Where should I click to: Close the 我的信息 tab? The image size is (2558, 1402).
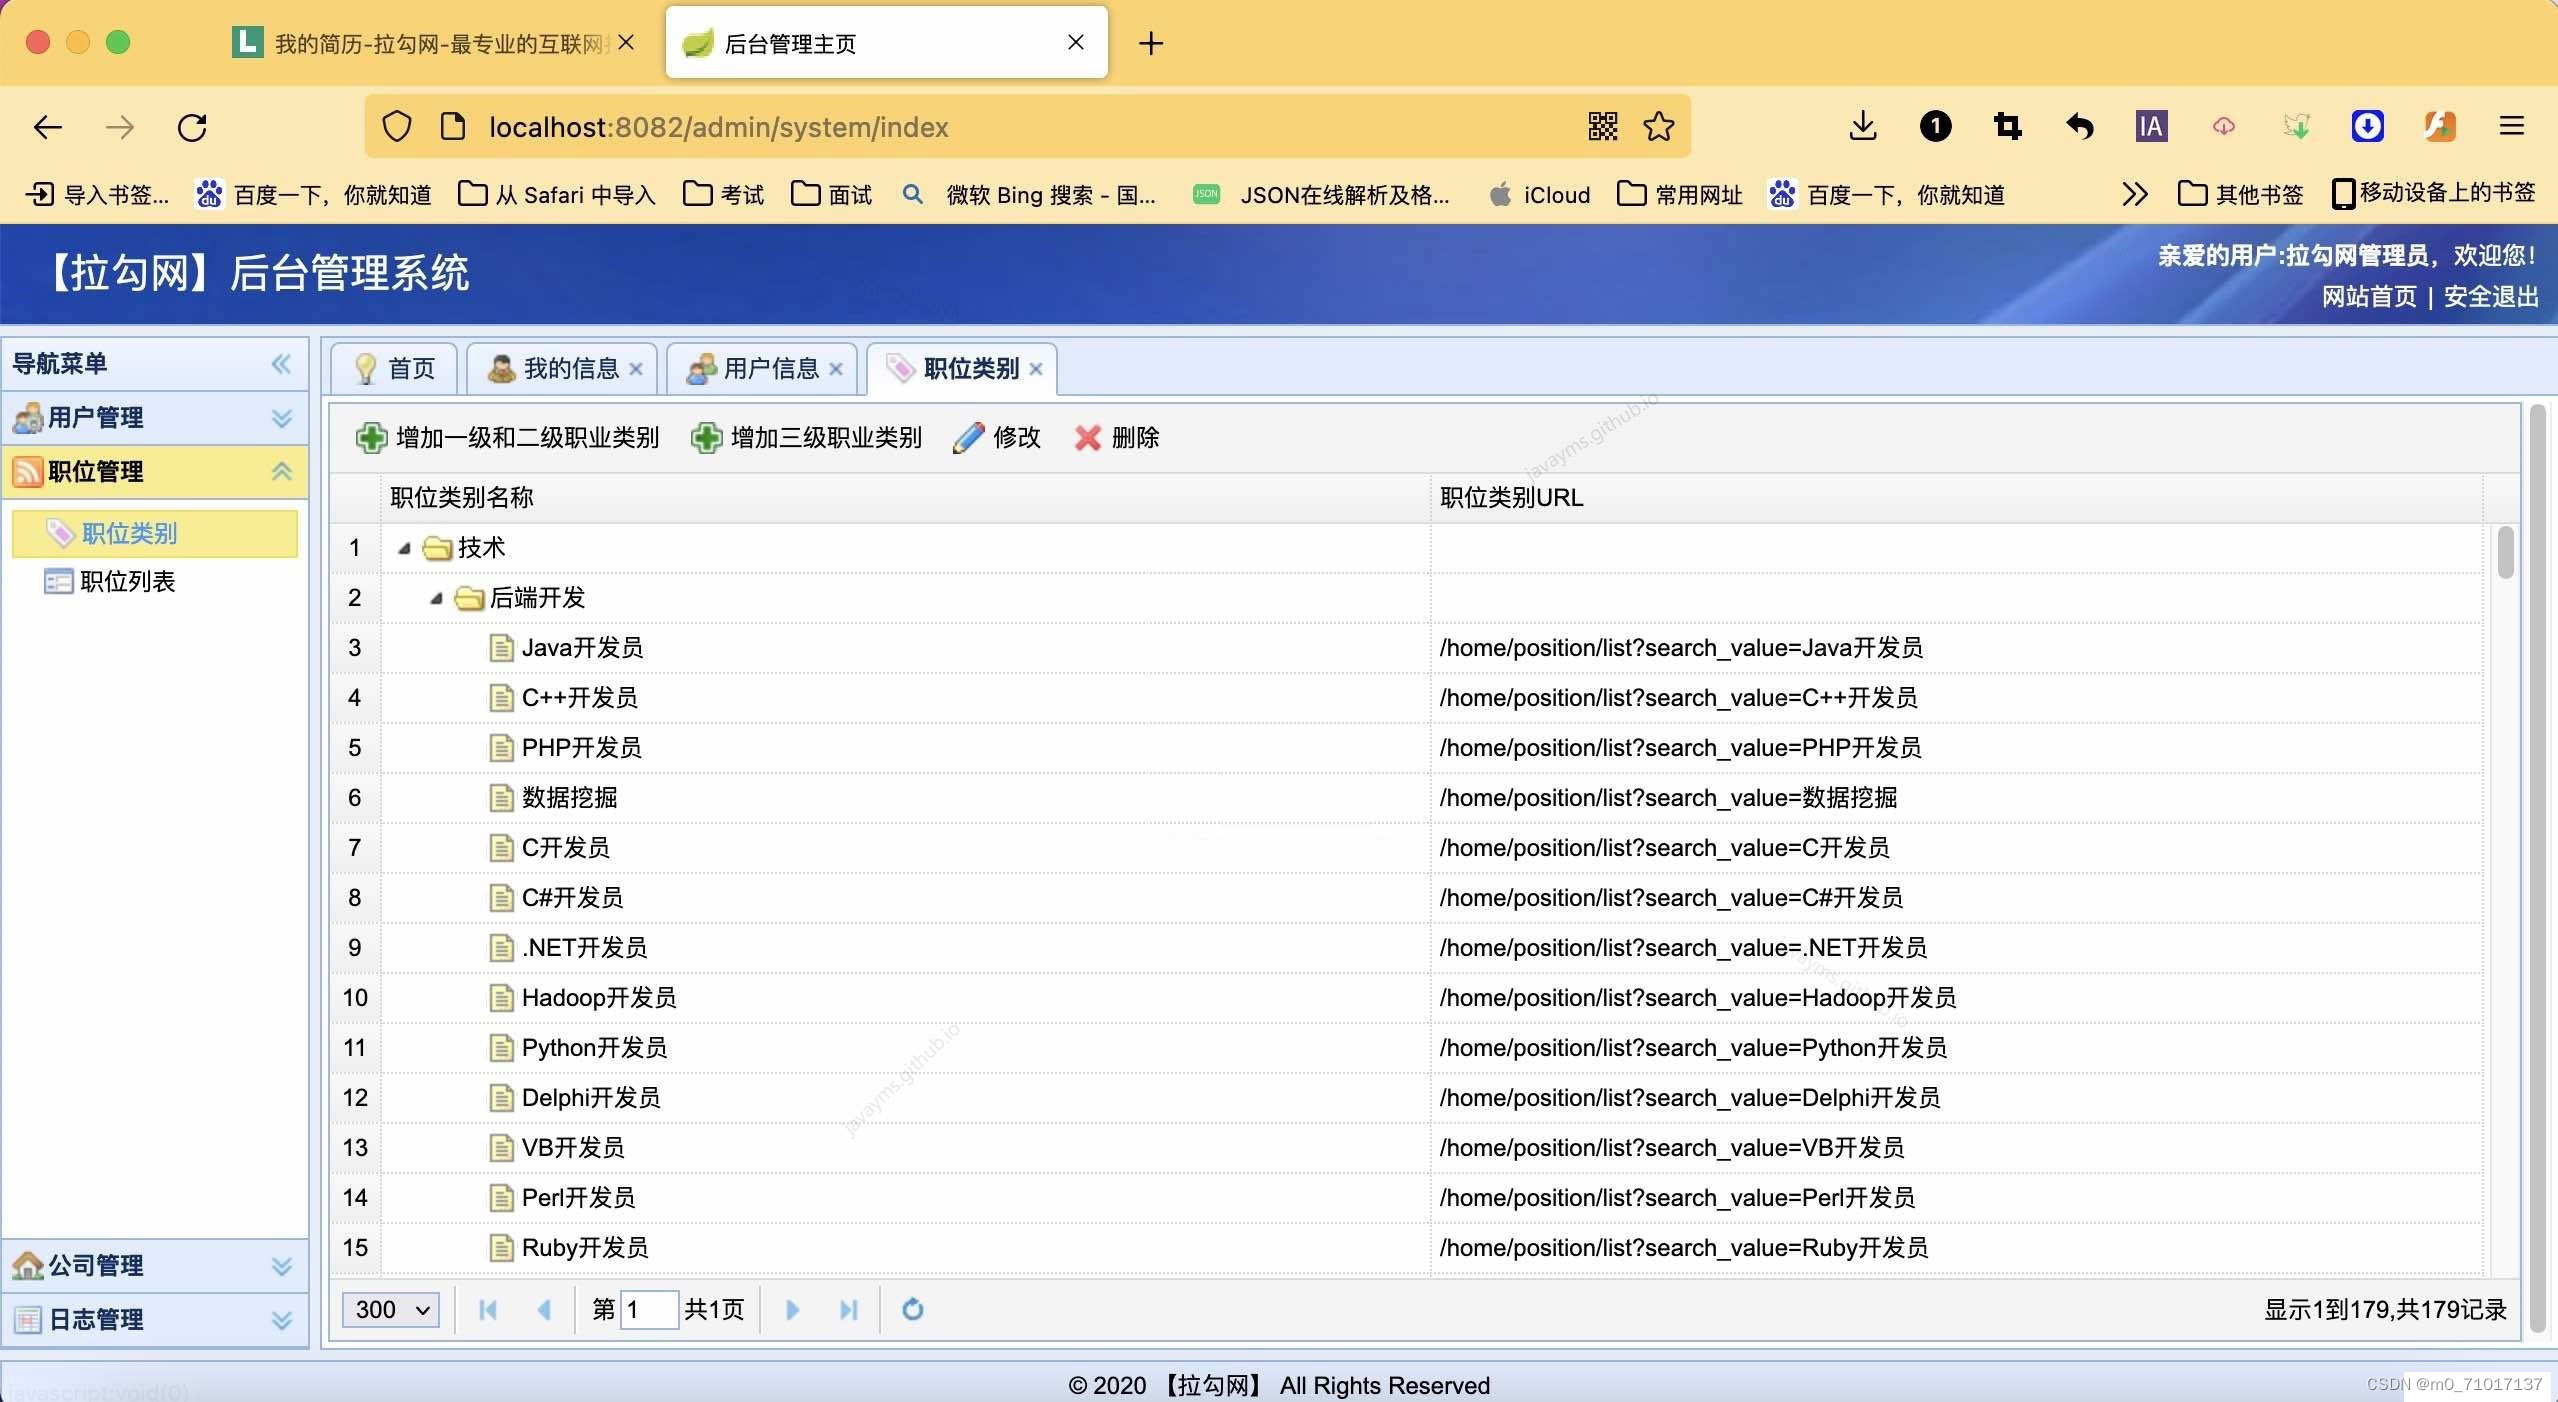(x=636, y=369)
